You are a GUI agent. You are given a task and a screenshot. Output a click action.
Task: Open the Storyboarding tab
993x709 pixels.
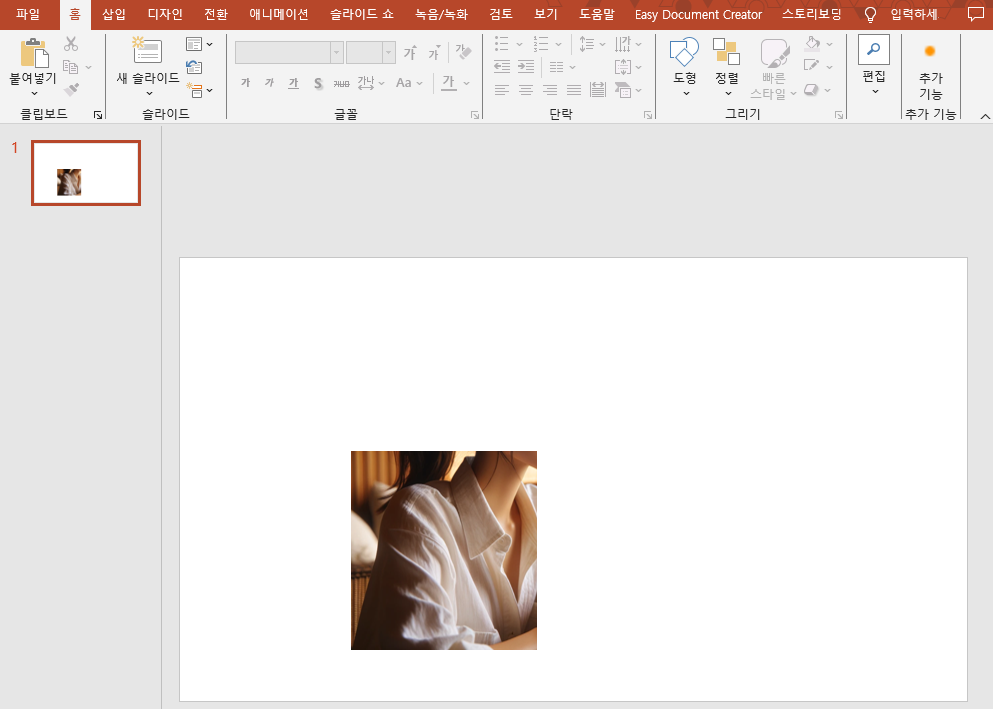pyautogui.click(x=812, y=14)
